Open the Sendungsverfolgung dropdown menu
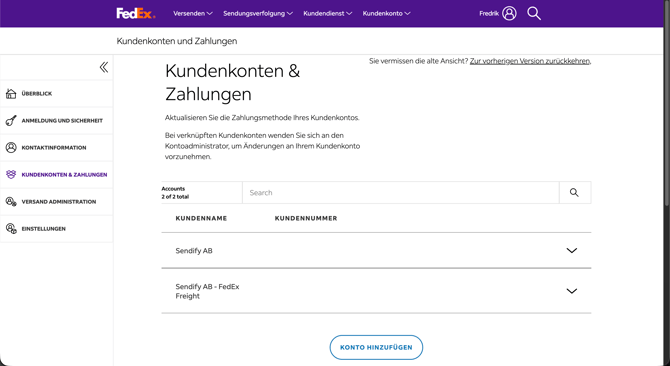Viewport: 670px width, 366px height. (258, 13)
